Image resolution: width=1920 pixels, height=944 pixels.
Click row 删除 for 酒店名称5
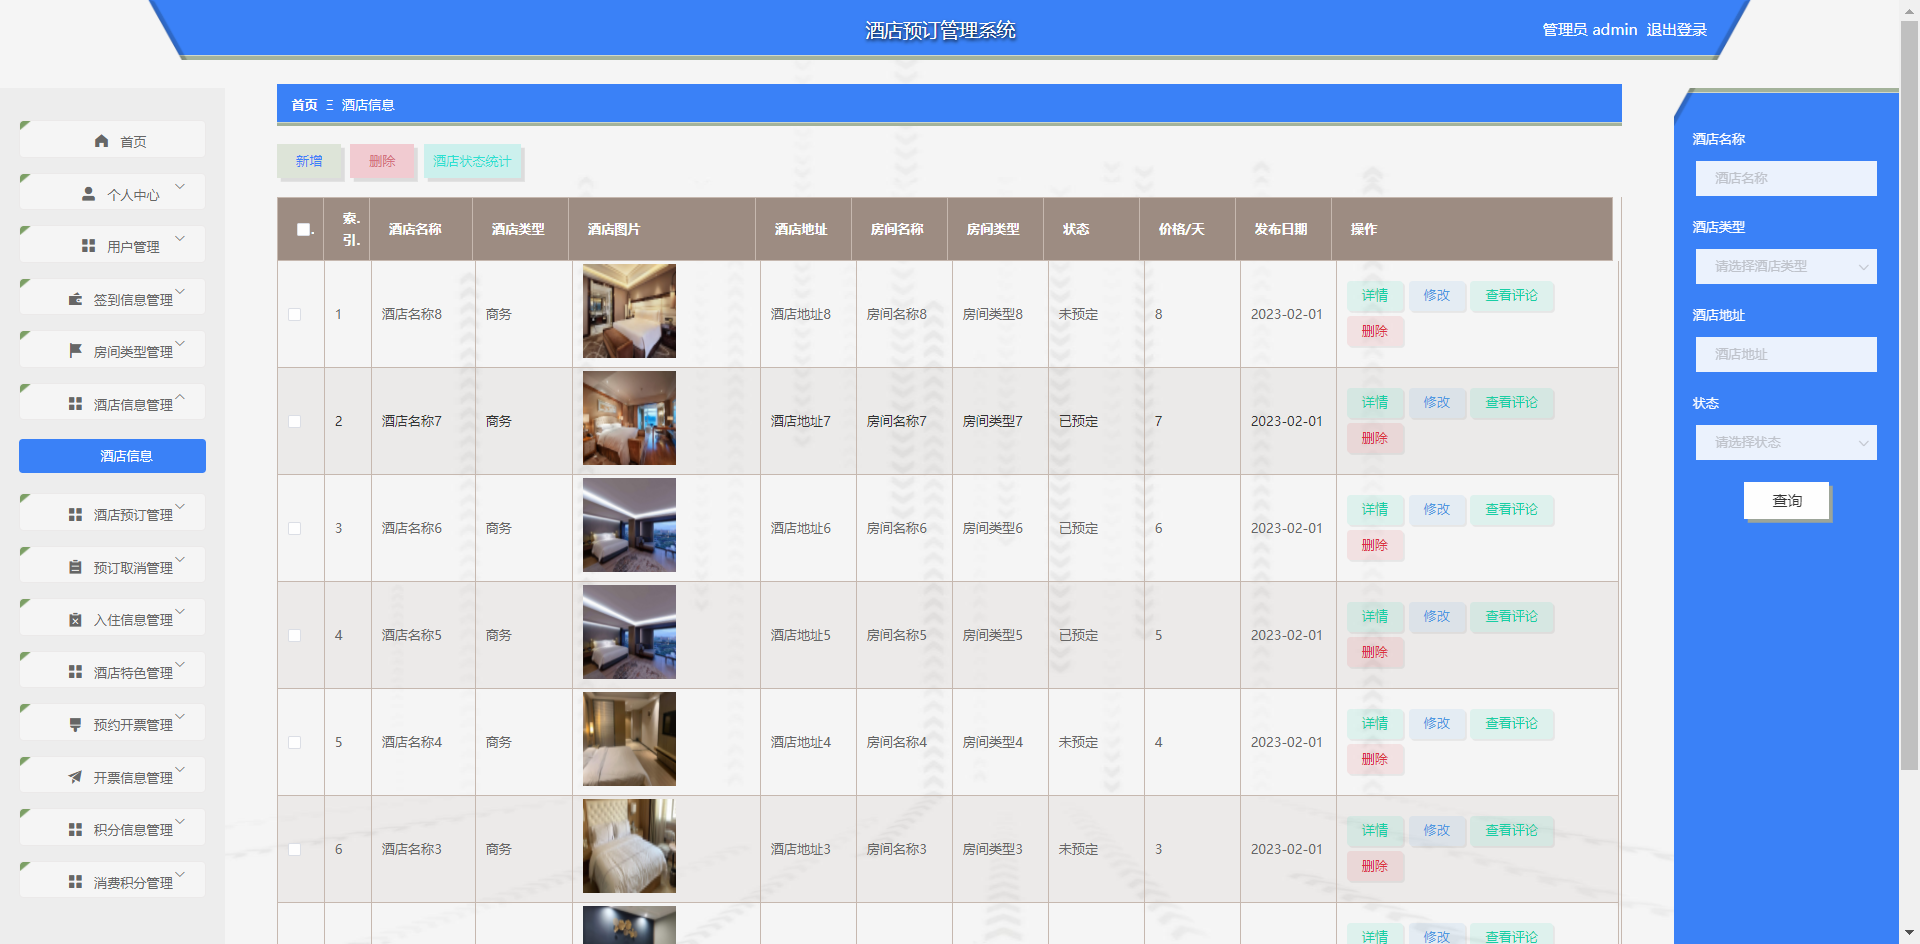(1375, 652)
